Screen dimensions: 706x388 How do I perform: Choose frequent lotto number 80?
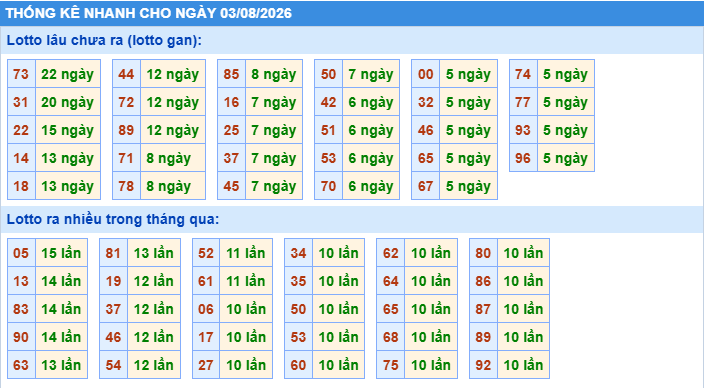coord(483,253)
